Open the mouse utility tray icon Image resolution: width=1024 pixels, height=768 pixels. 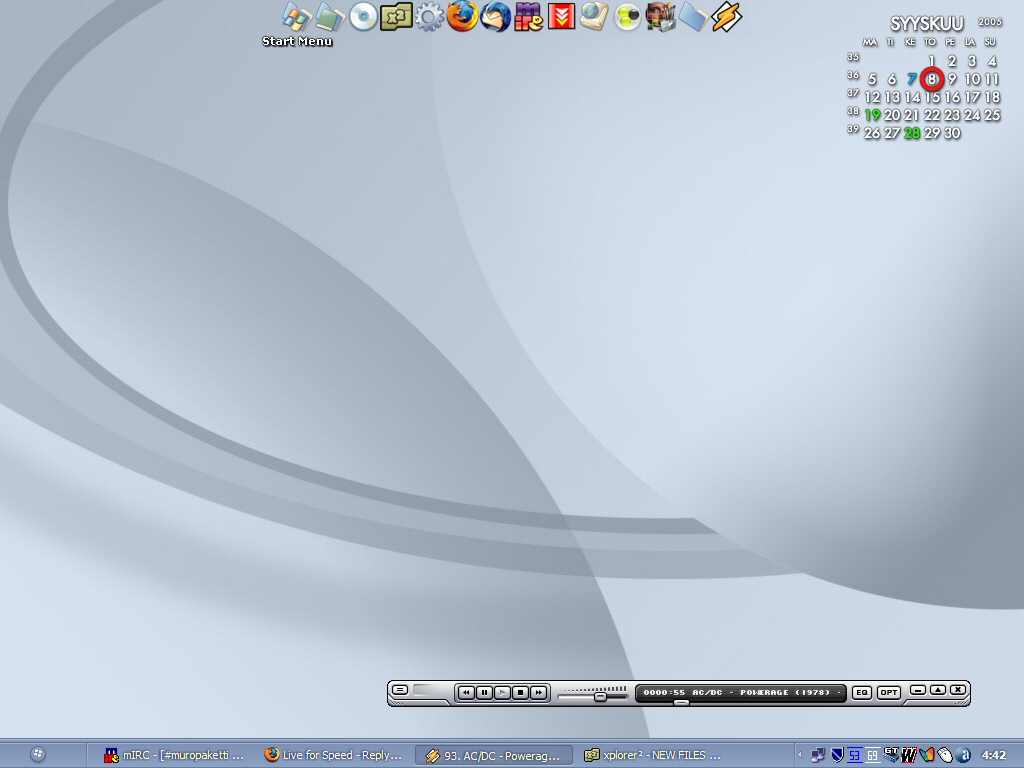pyautogui.click(x=945, y=755)
